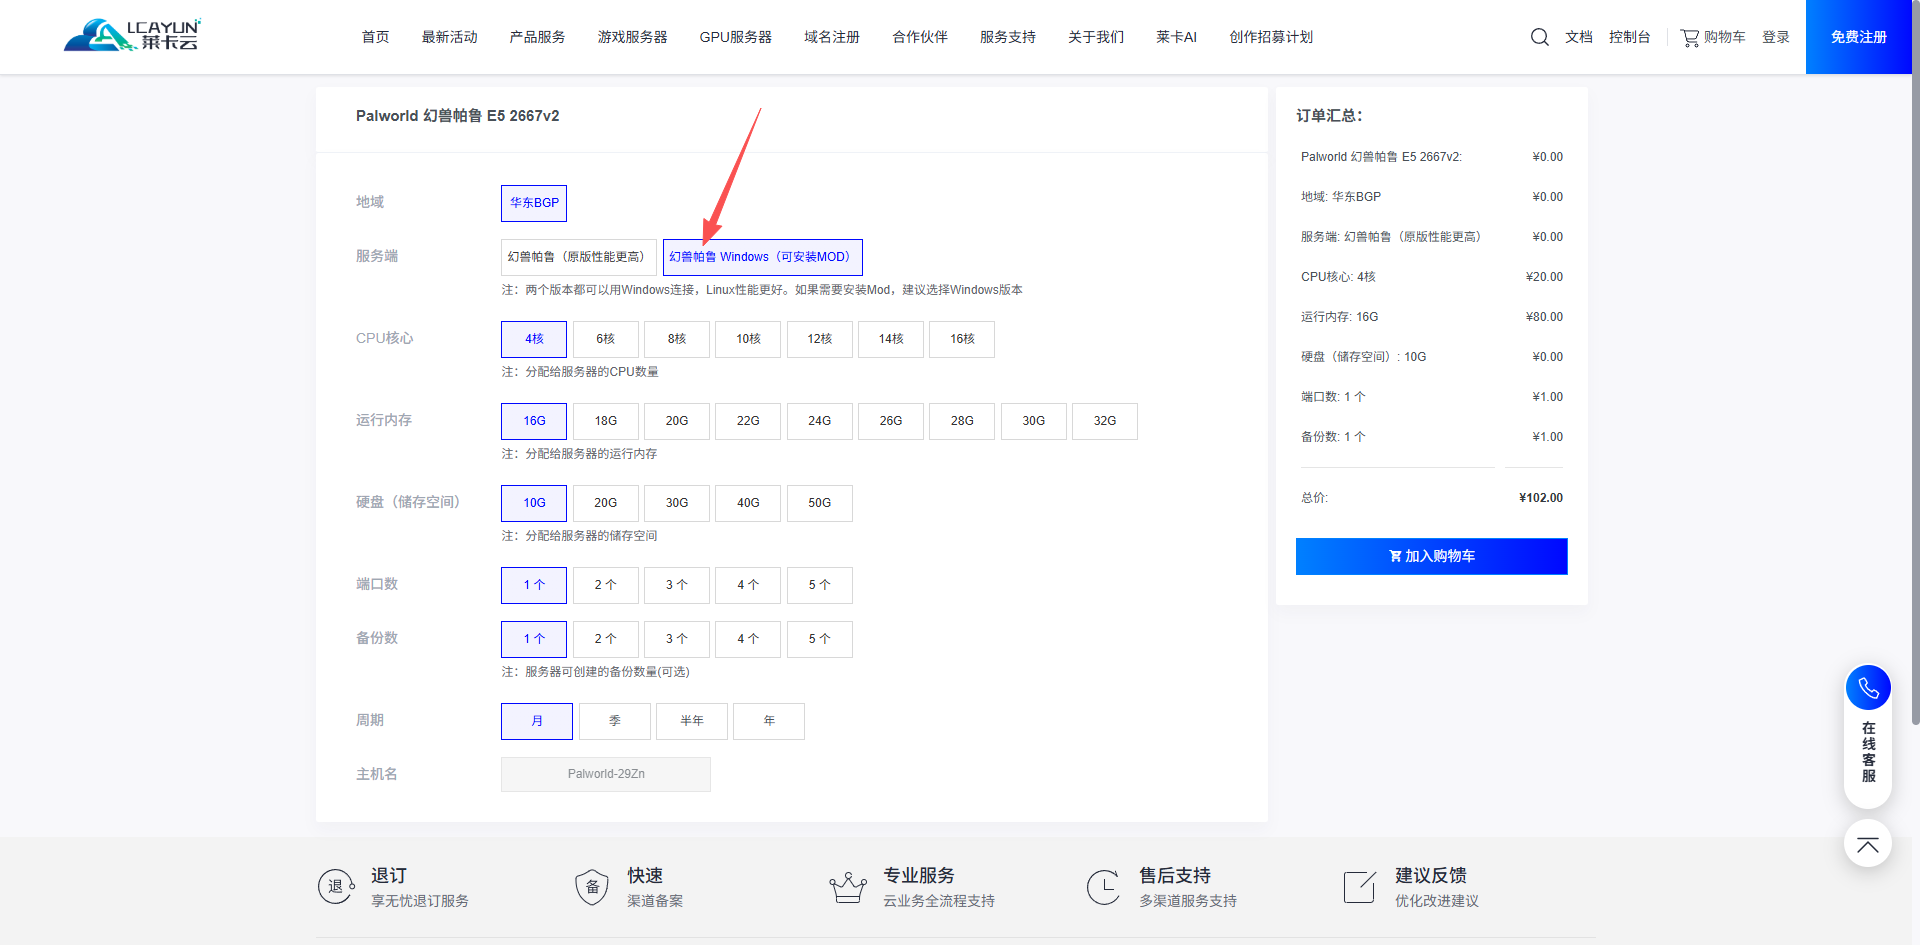Select 12核 CPU option
The image size is (1920, 945).
tap(820, 339)
